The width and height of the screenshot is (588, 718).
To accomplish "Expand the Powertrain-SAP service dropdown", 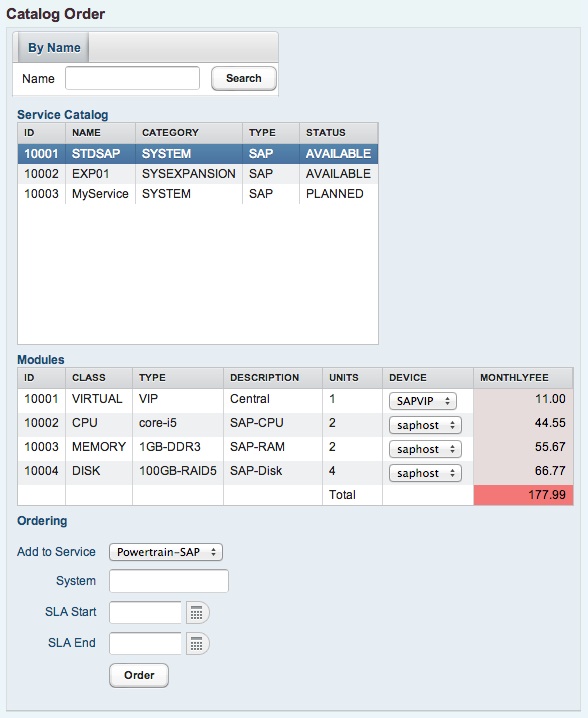I will [x=166, y=552].
